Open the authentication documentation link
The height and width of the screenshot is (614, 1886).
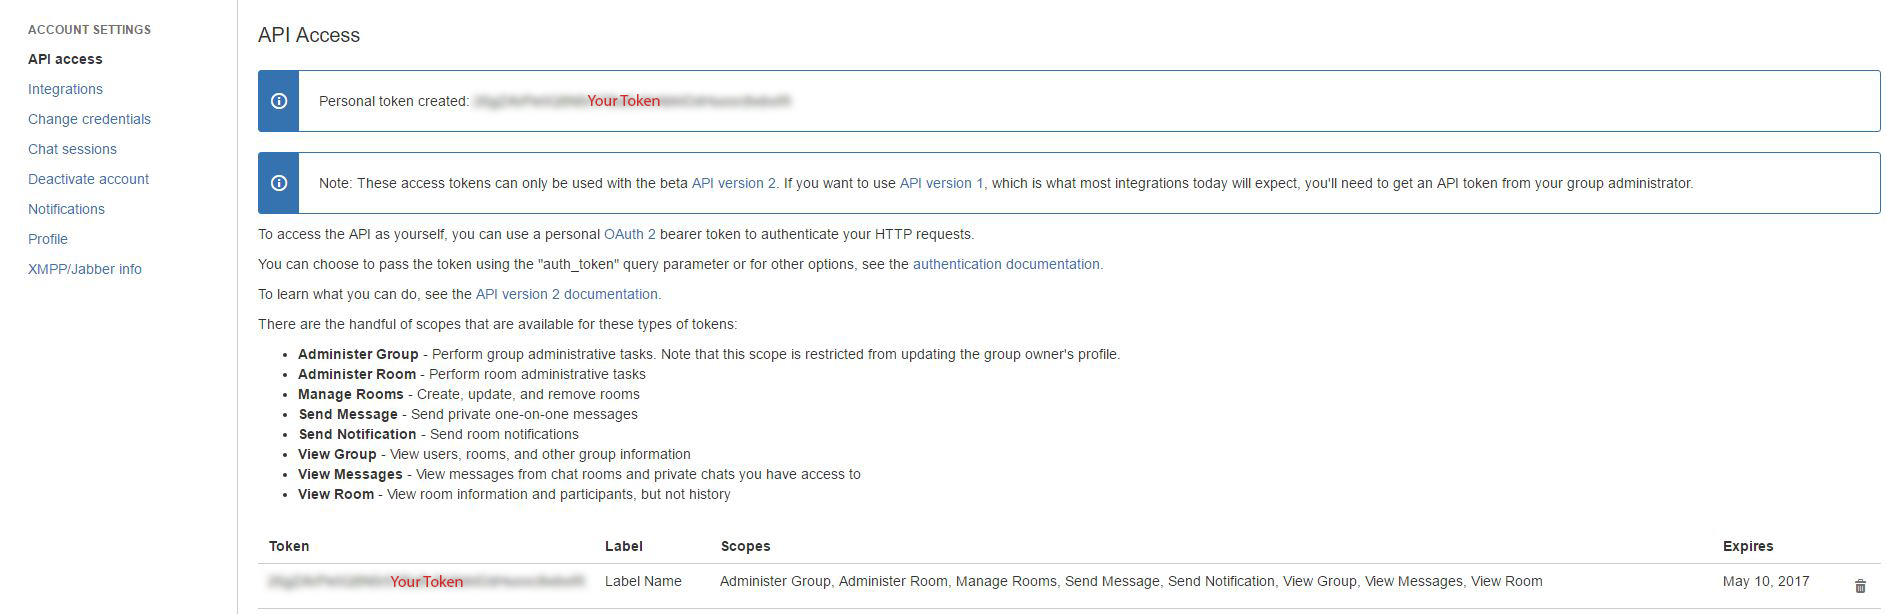coord(1006,264)
